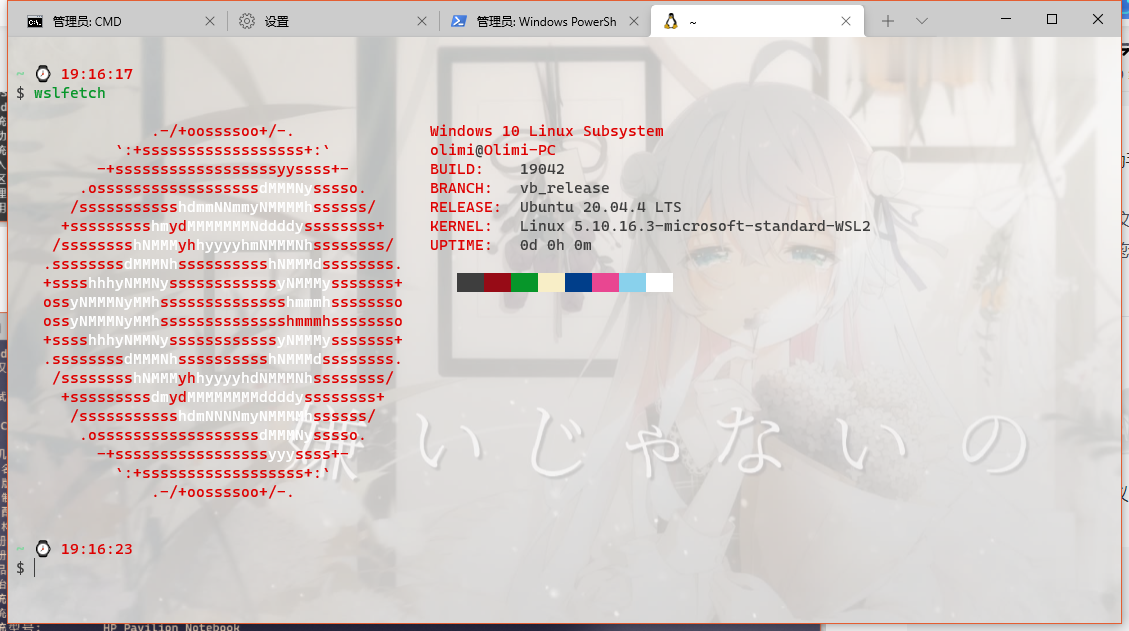Image resolution: width=1129 pixels, height=631 pixels.
Task: Click the Tux icon beside the 19:16:23 timestamp
Action: pyautogui.click(x=41, y=547)
